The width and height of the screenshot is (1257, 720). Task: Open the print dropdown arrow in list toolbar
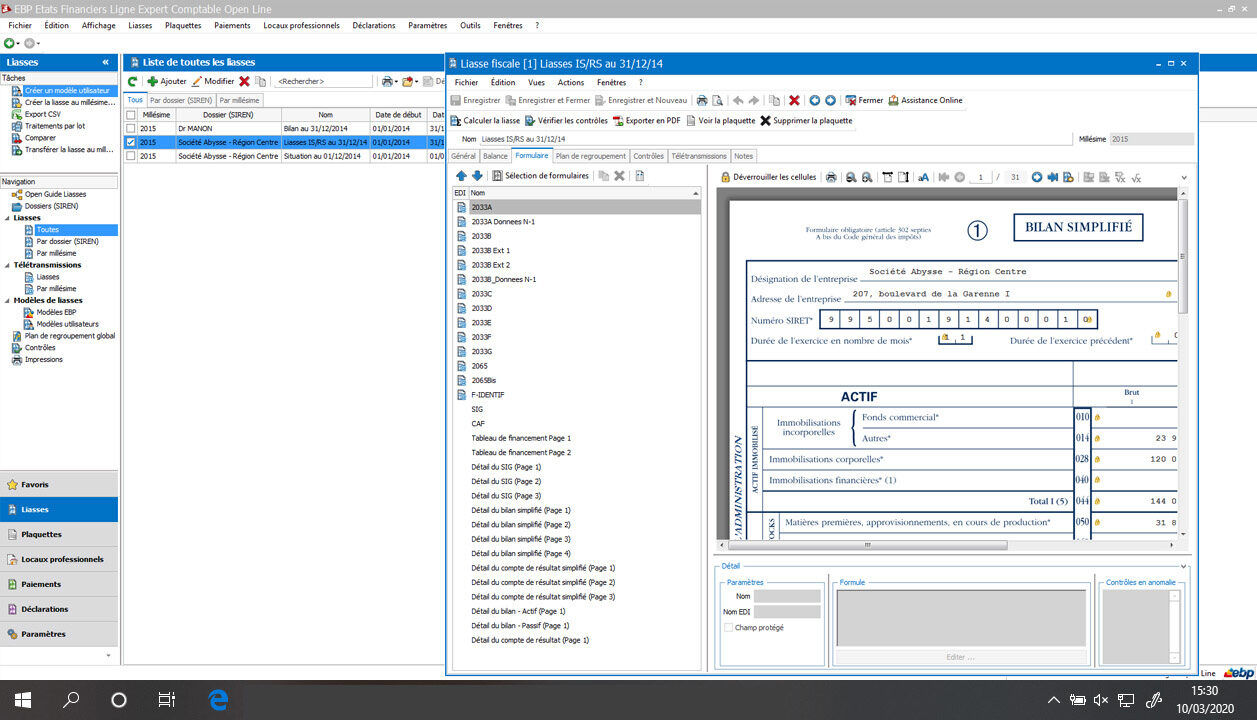coord(396,82)
